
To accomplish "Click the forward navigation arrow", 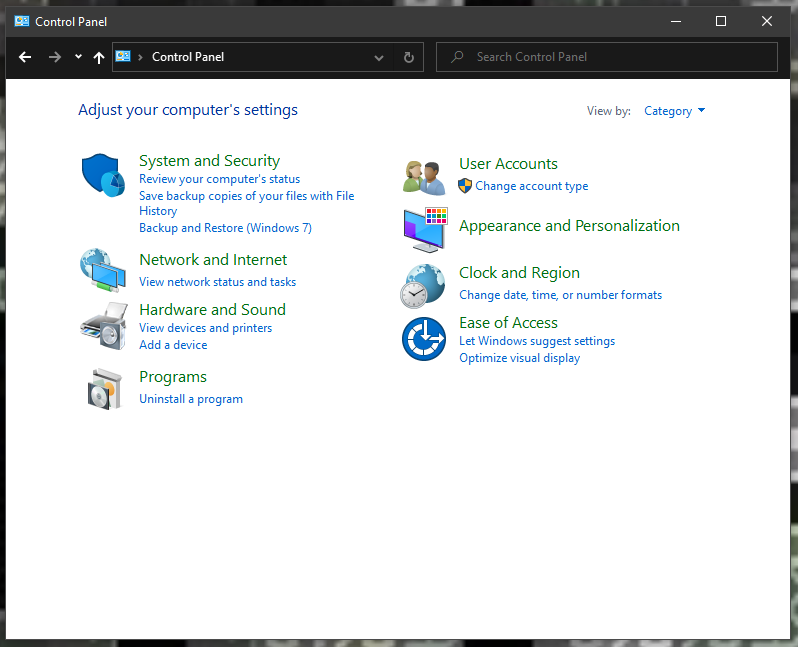I will coord(54,57).
